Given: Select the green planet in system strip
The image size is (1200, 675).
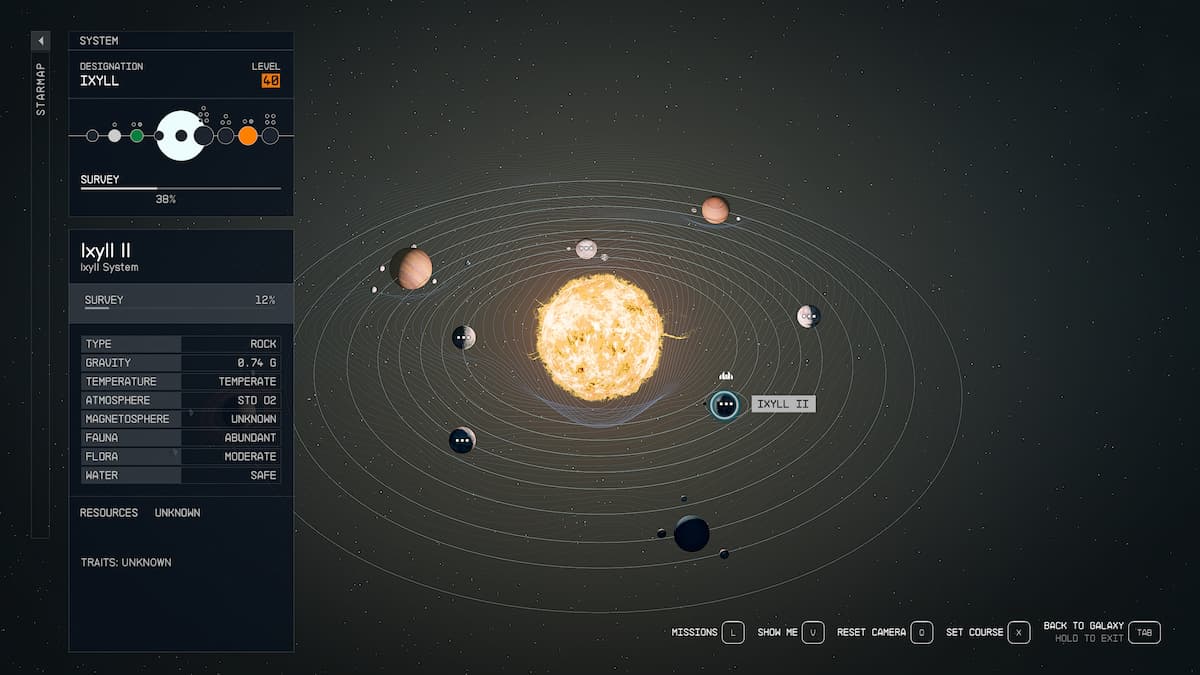Looking at the screenshot, I should pyautogui.click(x=137, y=135).
